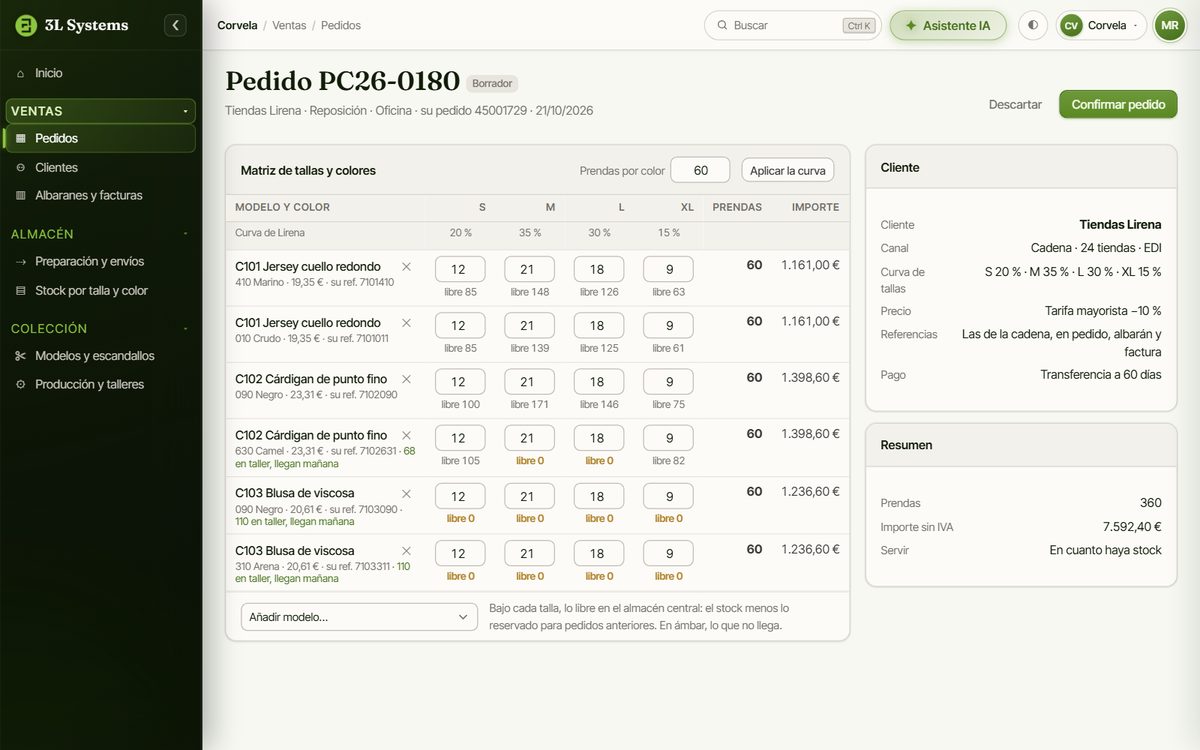The image size is (1200, 750).
Task: Click the Corvela breadcrumb link
Action: 237,25
